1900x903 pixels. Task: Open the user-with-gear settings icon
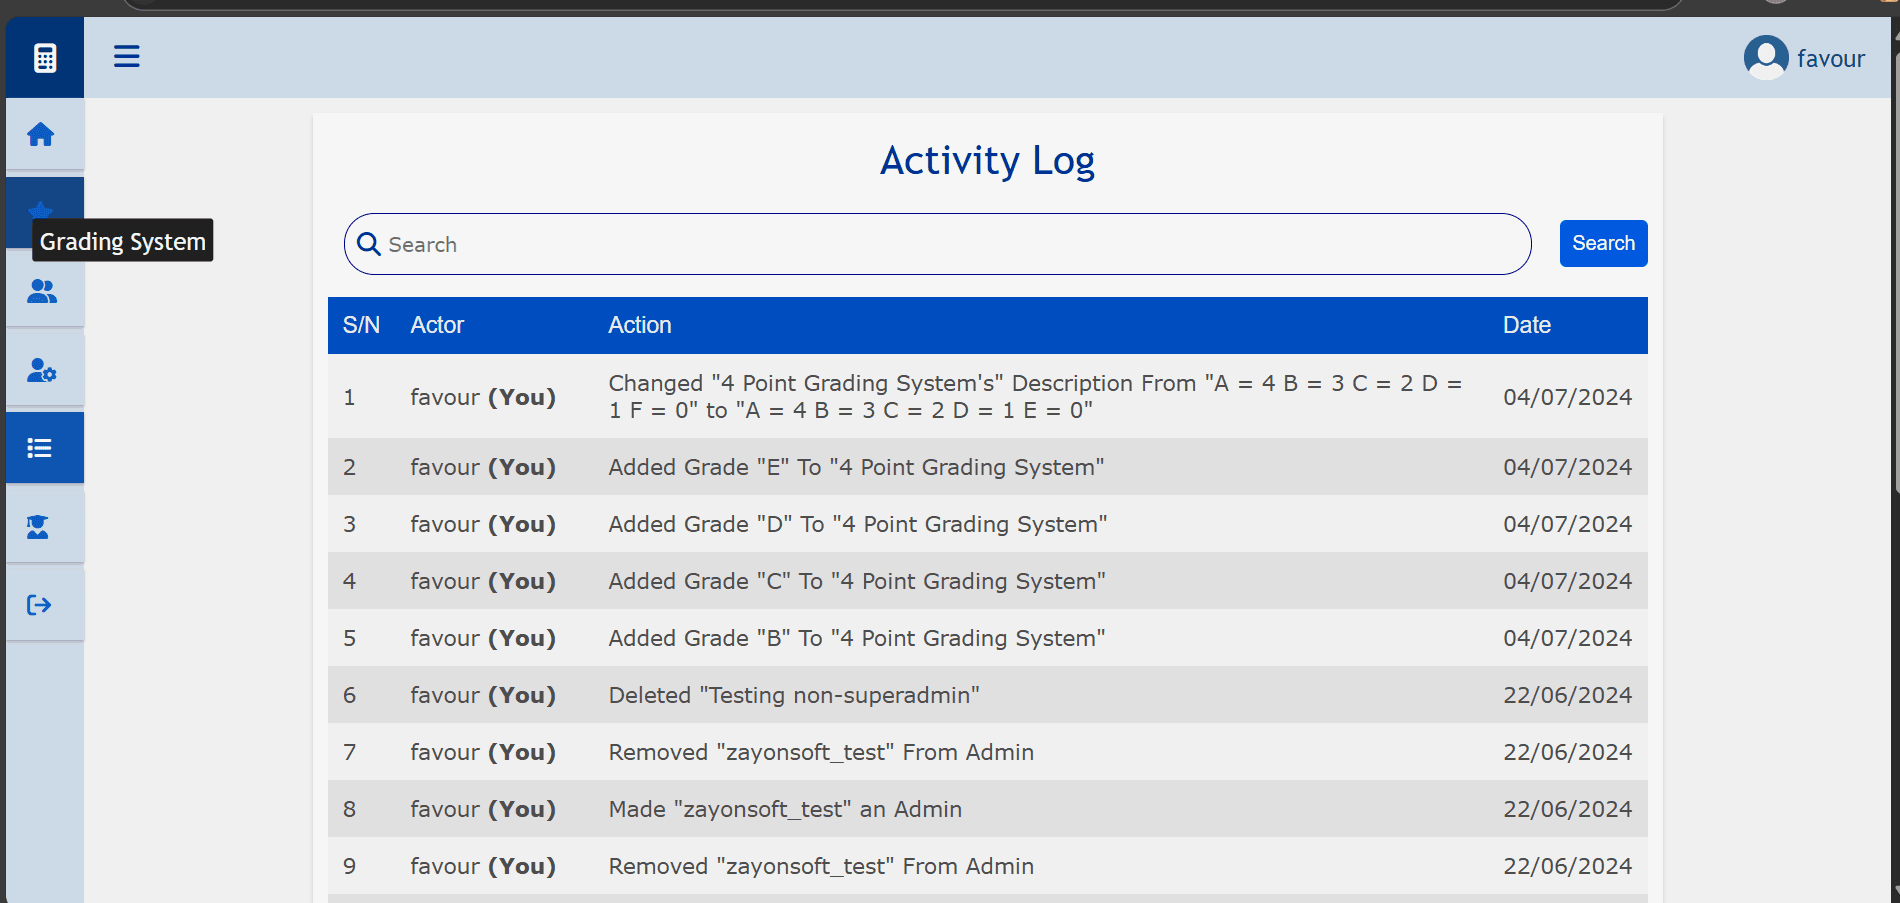pos(42,370)
